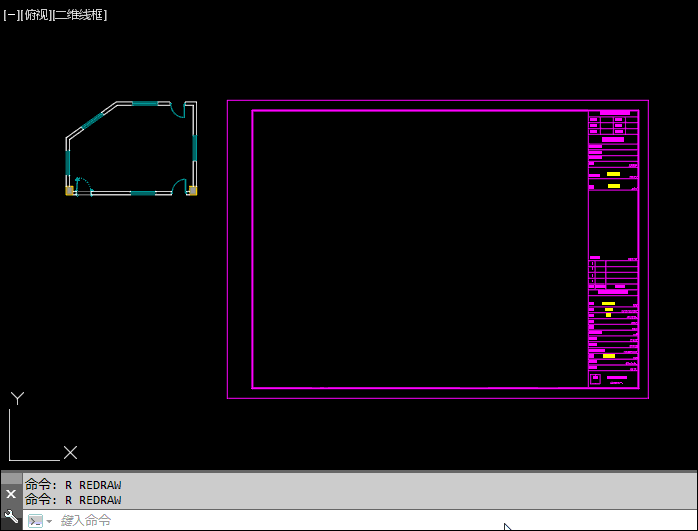Click the command prompt icon

(x=35, y=521)
